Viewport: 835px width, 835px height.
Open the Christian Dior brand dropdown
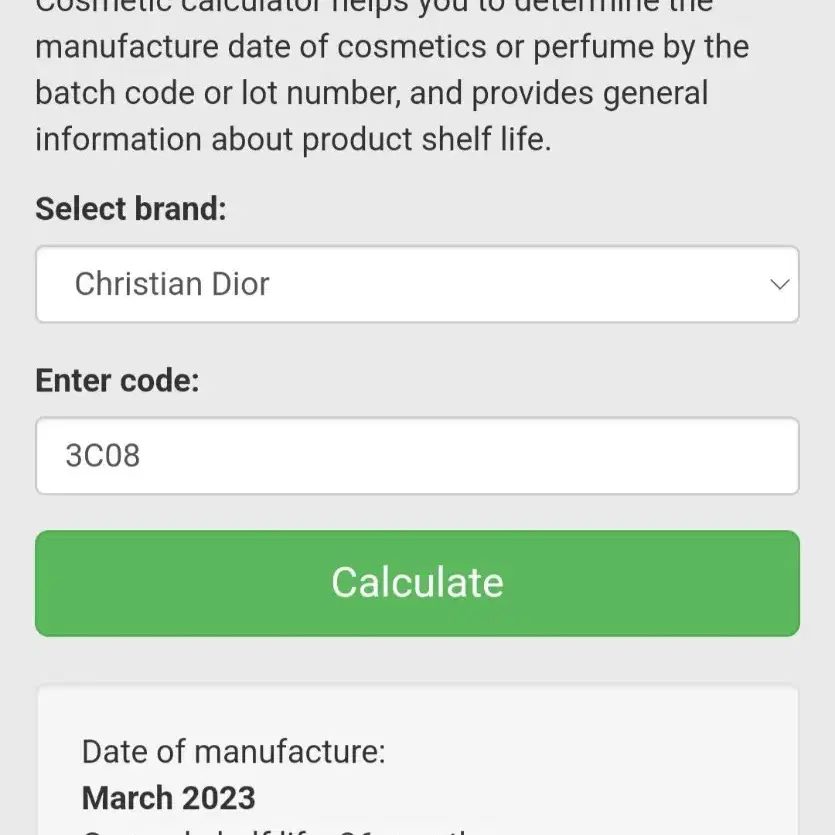click(x=418, y=284)
